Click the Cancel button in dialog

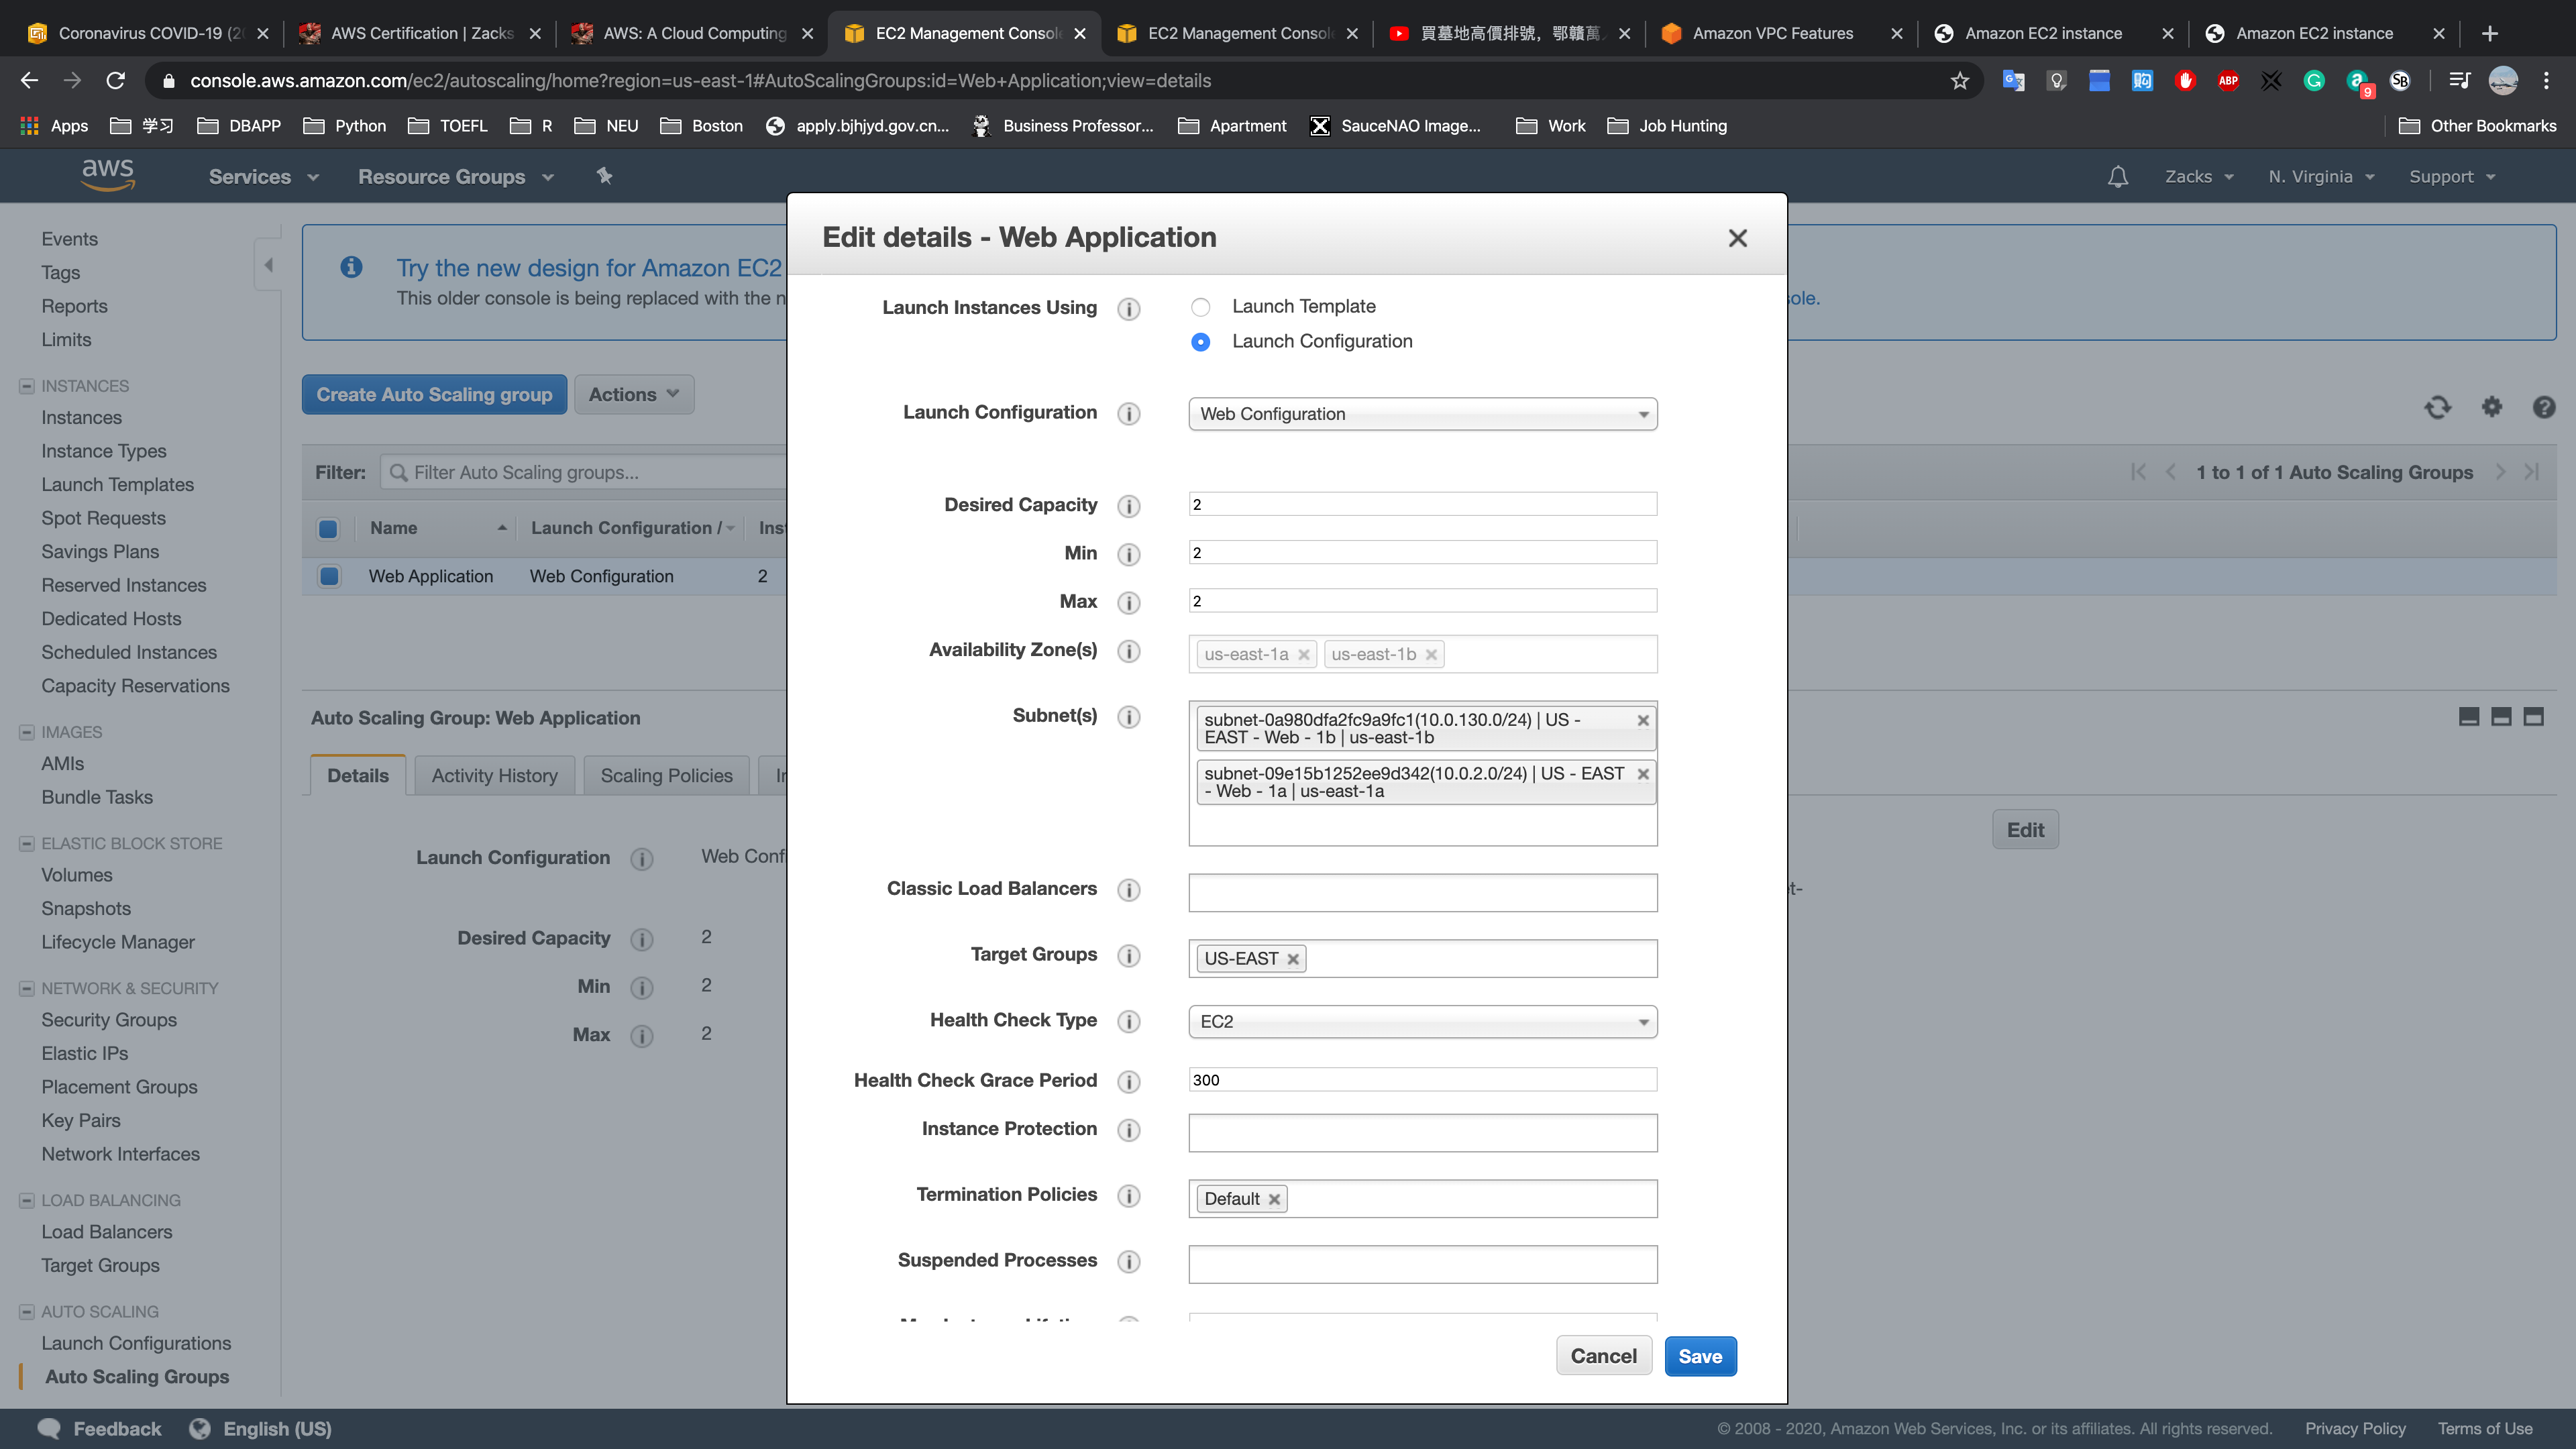click(x=1603, y=1356)
